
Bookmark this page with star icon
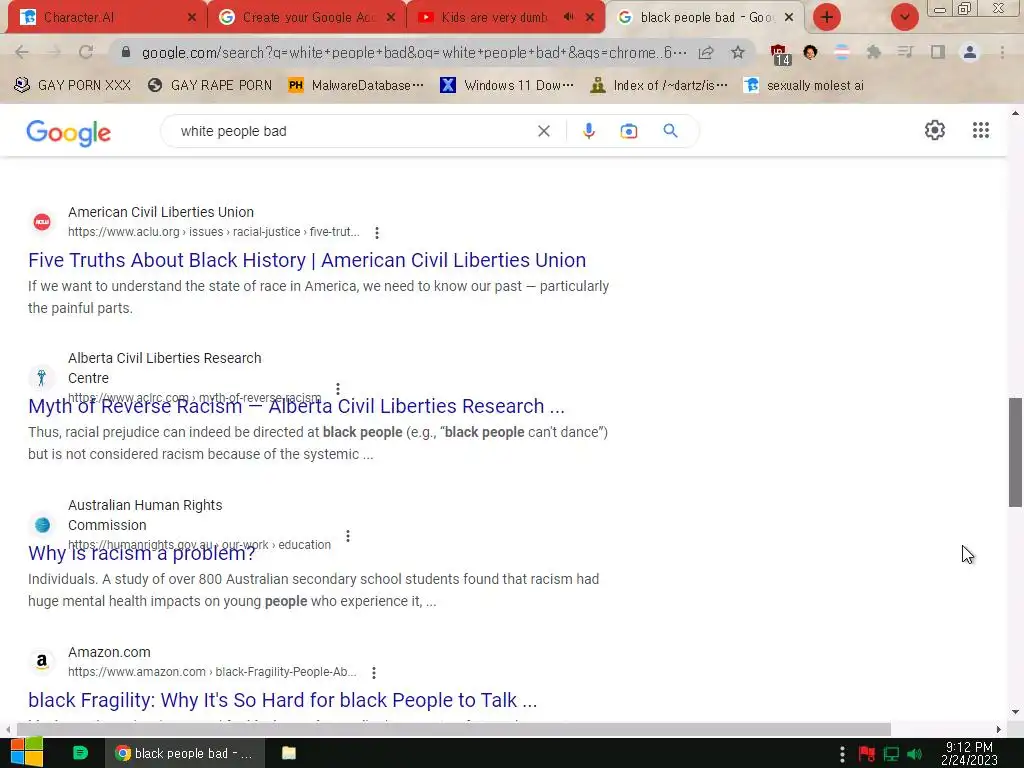[x=738, y=52]
